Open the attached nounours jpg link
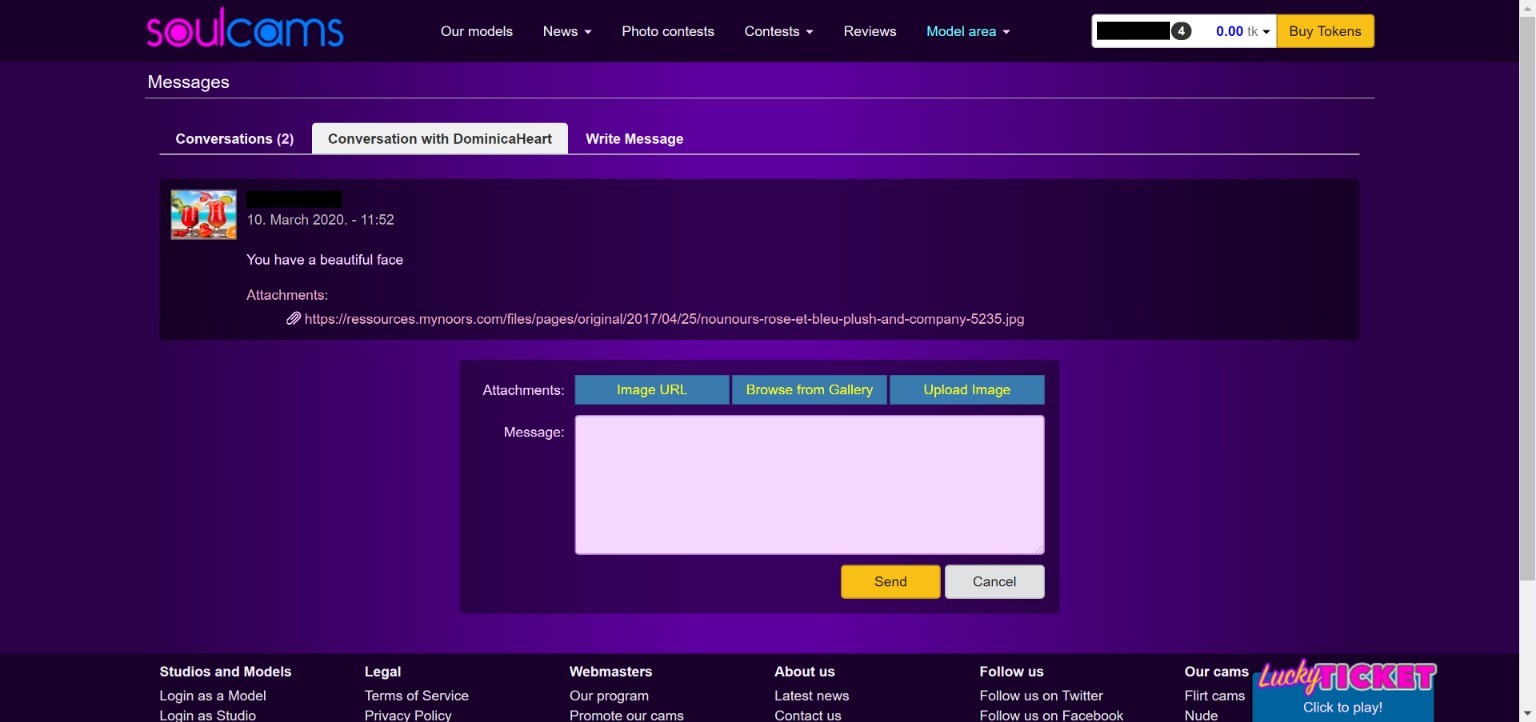Viewport: 1536px width, 722px height. click(x=664, y=319)
